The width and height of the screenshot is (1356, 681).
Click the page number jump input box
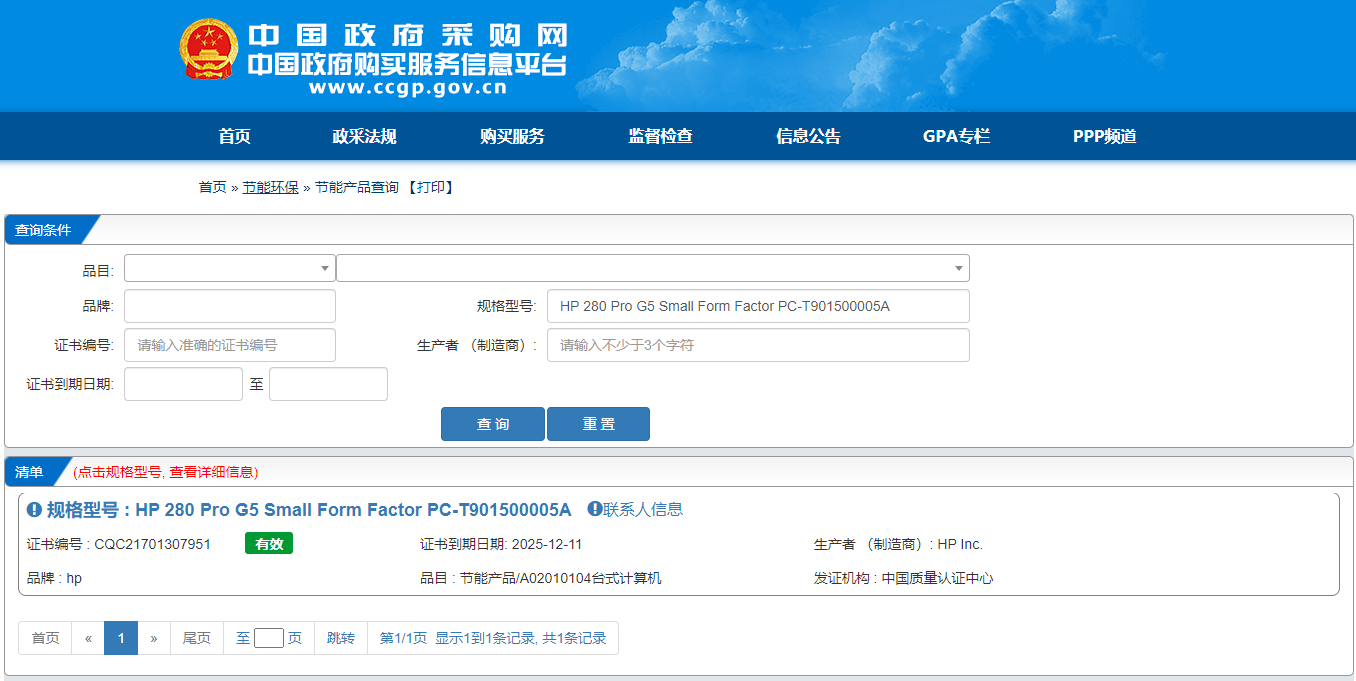[269, 638]
